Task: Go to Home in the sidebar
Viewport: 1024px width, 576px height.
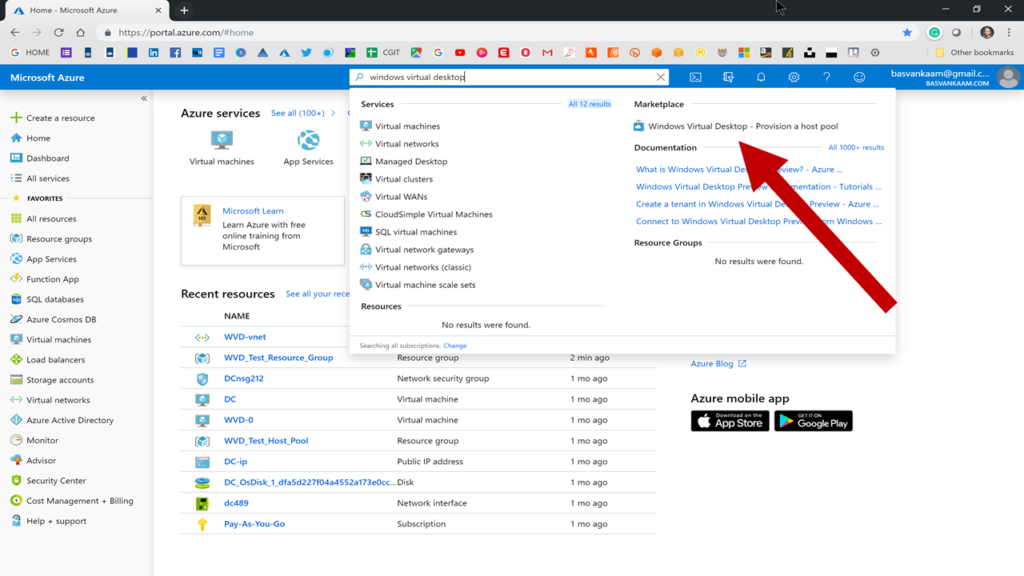Action: pyautogui.click(x=38, y=138)
